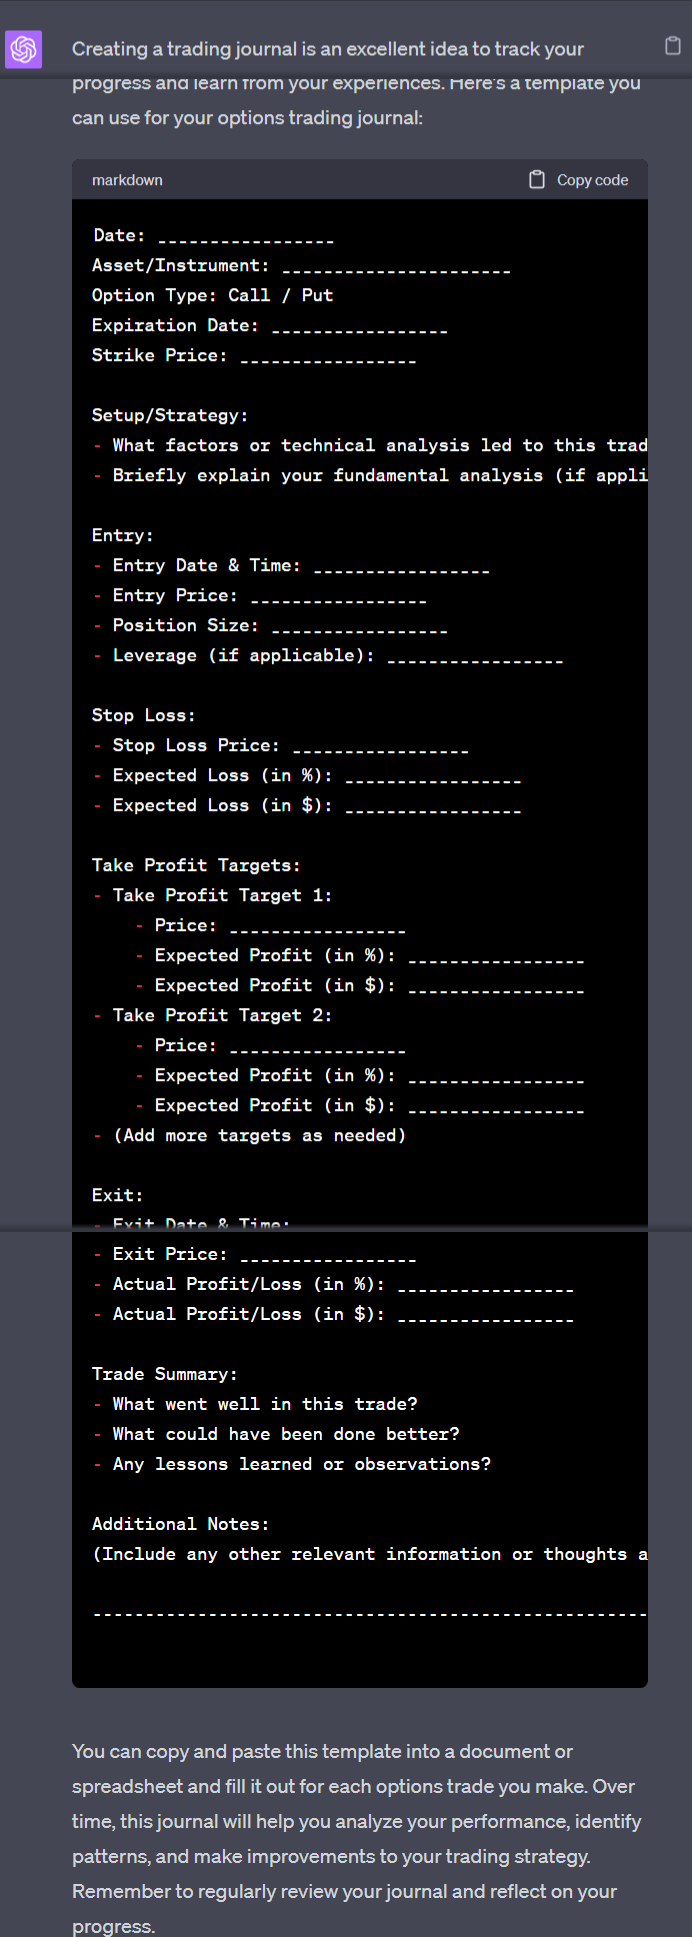
Task: Click the closing paragraph starting "You can copy"
Action: click(x=357, y=1839)
